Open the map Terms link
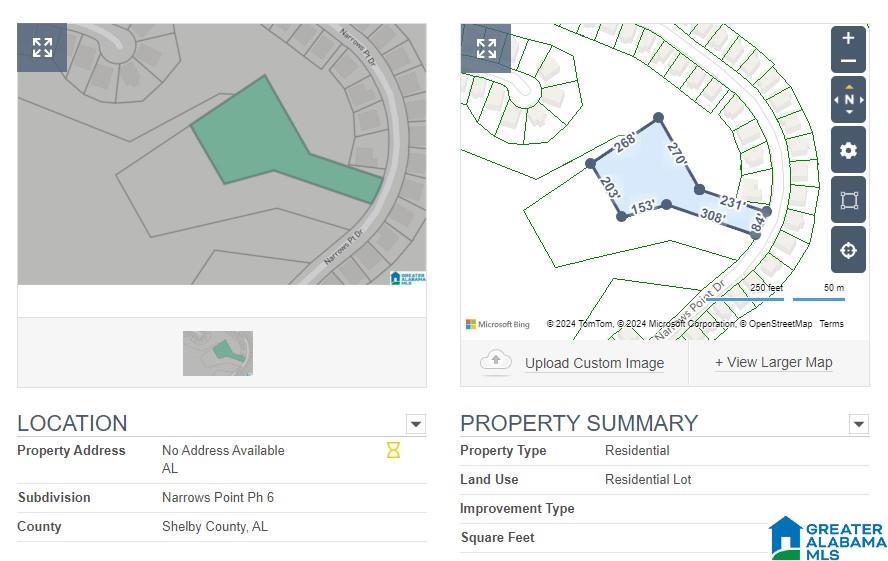888x561 pixels. click(x=831, y=324)
